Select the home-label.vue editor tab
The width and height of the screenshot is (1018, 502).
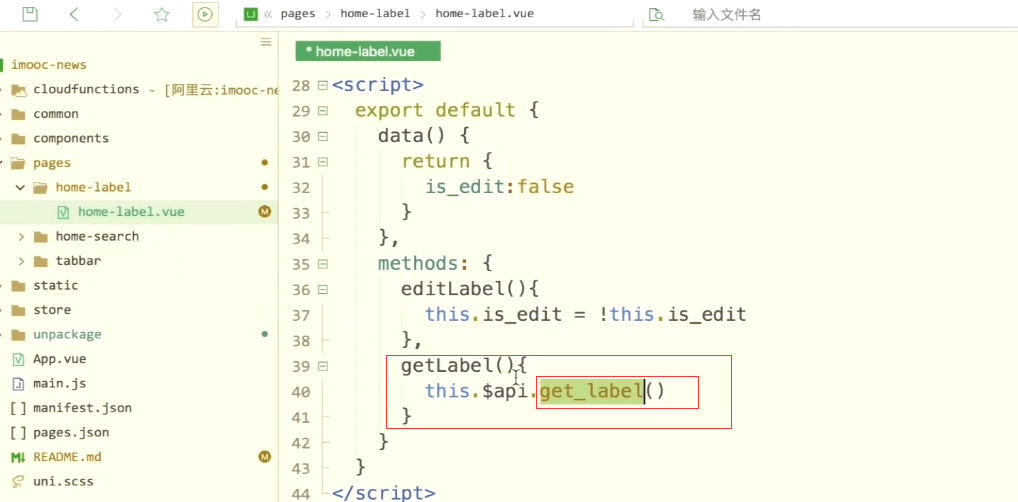[x=368, y=51]
